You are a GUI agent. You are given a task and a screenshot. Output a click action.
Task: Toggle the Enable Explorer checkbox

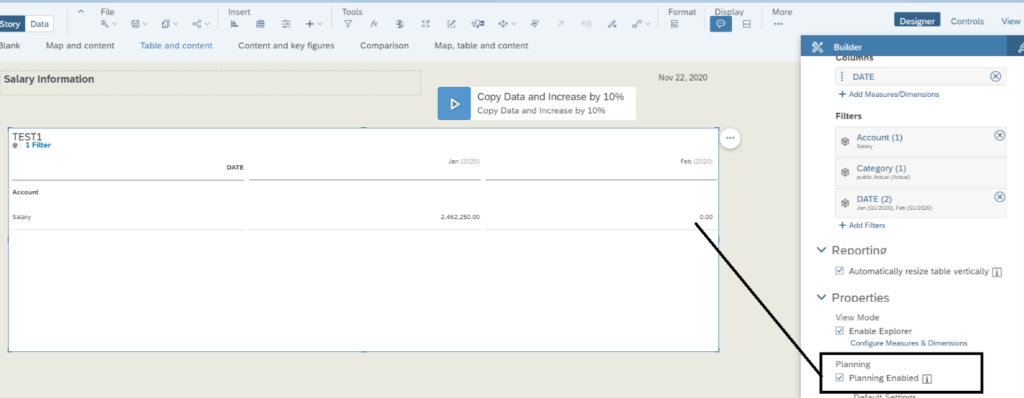pyautogui.click(x=839, y=331)
